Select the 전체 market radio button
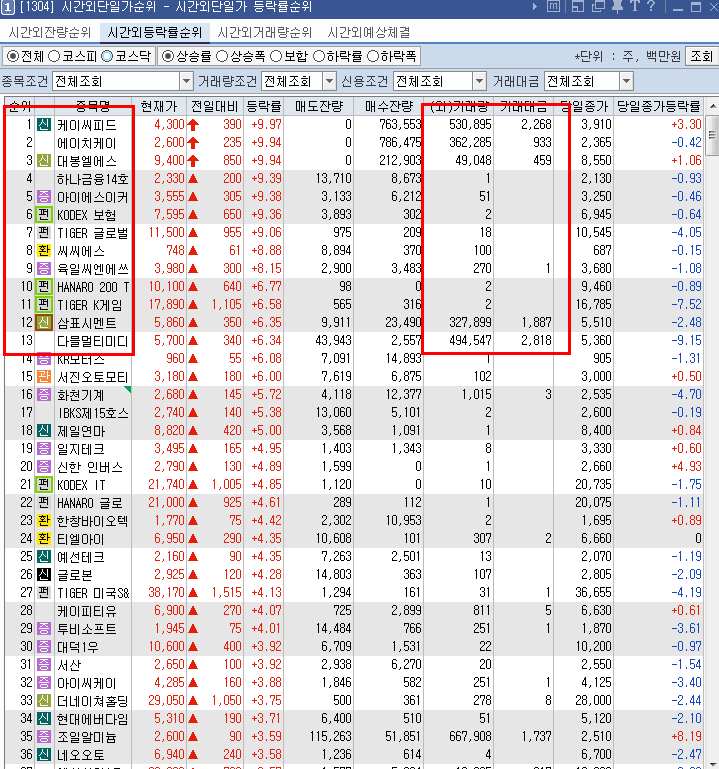The width and height of the screenshot is (719, 769). pos(13,56)
